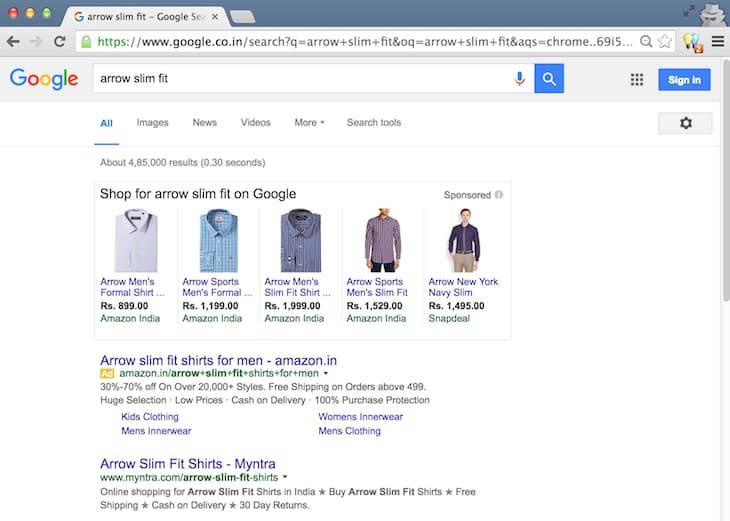The image size is (730, 521).
Task: Open the amazon.in ad URL dropdown arrow
Action: (326, 373)
